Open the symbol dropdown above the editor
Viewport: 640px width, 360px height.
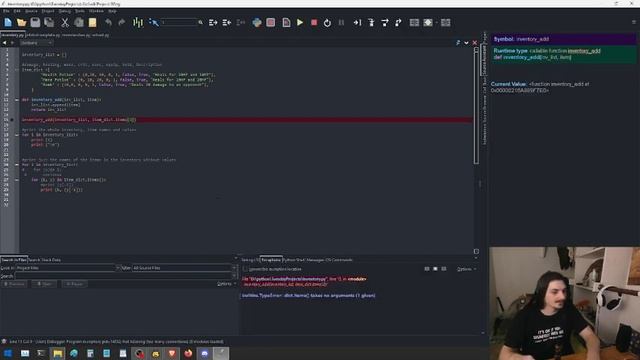click(x=36, y=42)
